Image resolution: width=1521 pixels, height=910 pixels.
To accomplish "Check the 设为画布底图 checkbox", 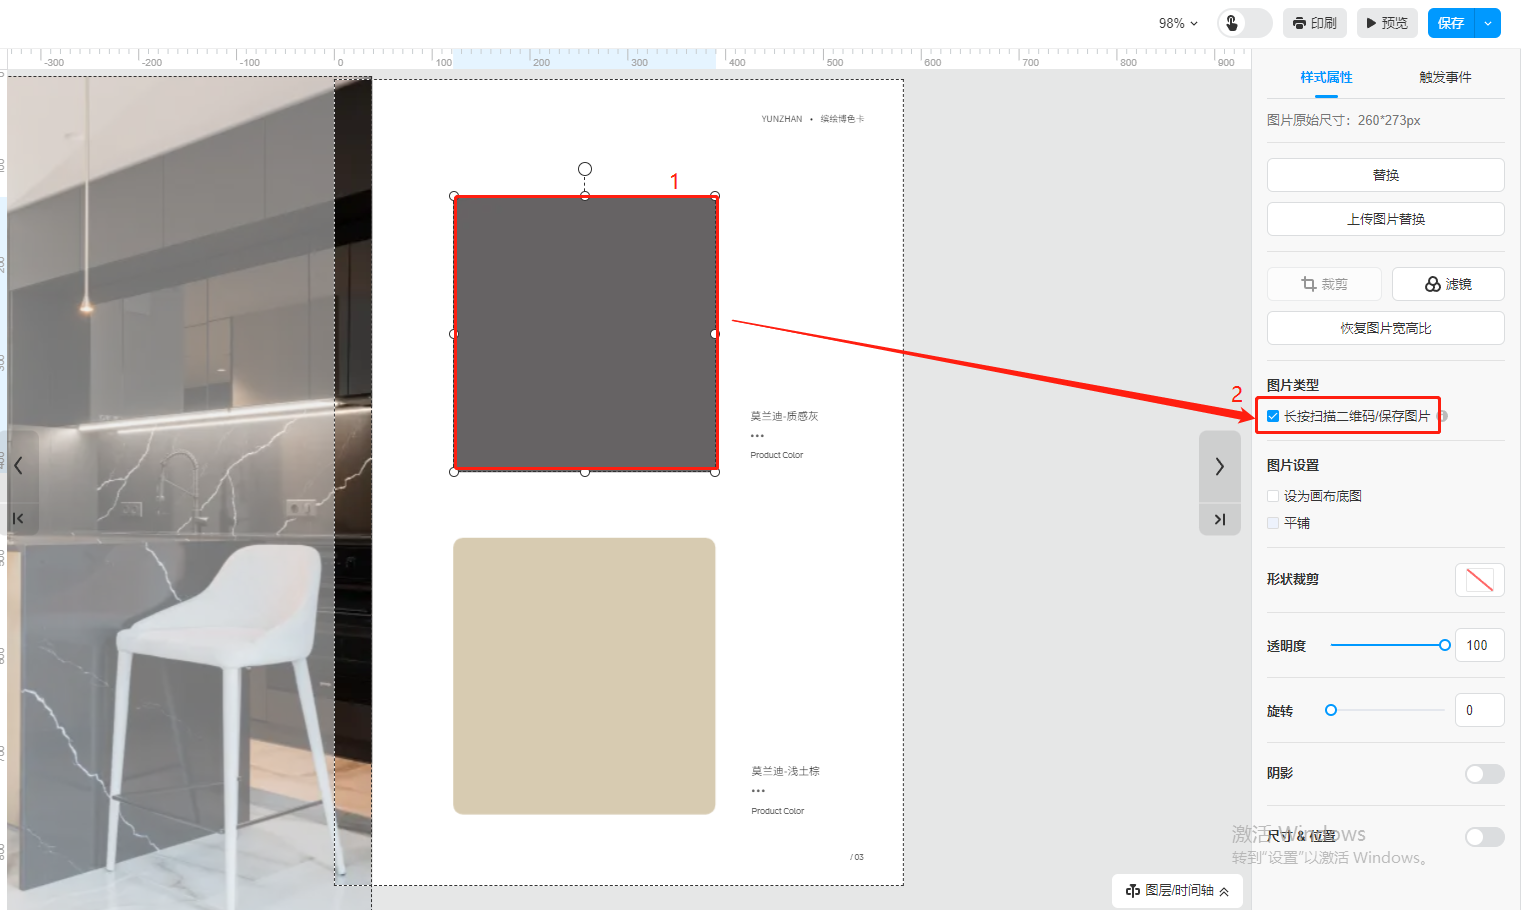I will click(1273, 496).
